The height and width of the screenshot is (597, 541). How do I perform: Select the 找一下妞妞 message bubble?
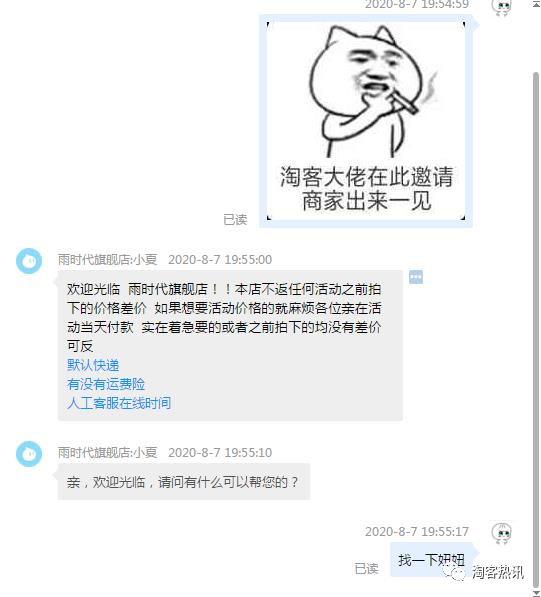pyautogui.click(x=431, y=560)
